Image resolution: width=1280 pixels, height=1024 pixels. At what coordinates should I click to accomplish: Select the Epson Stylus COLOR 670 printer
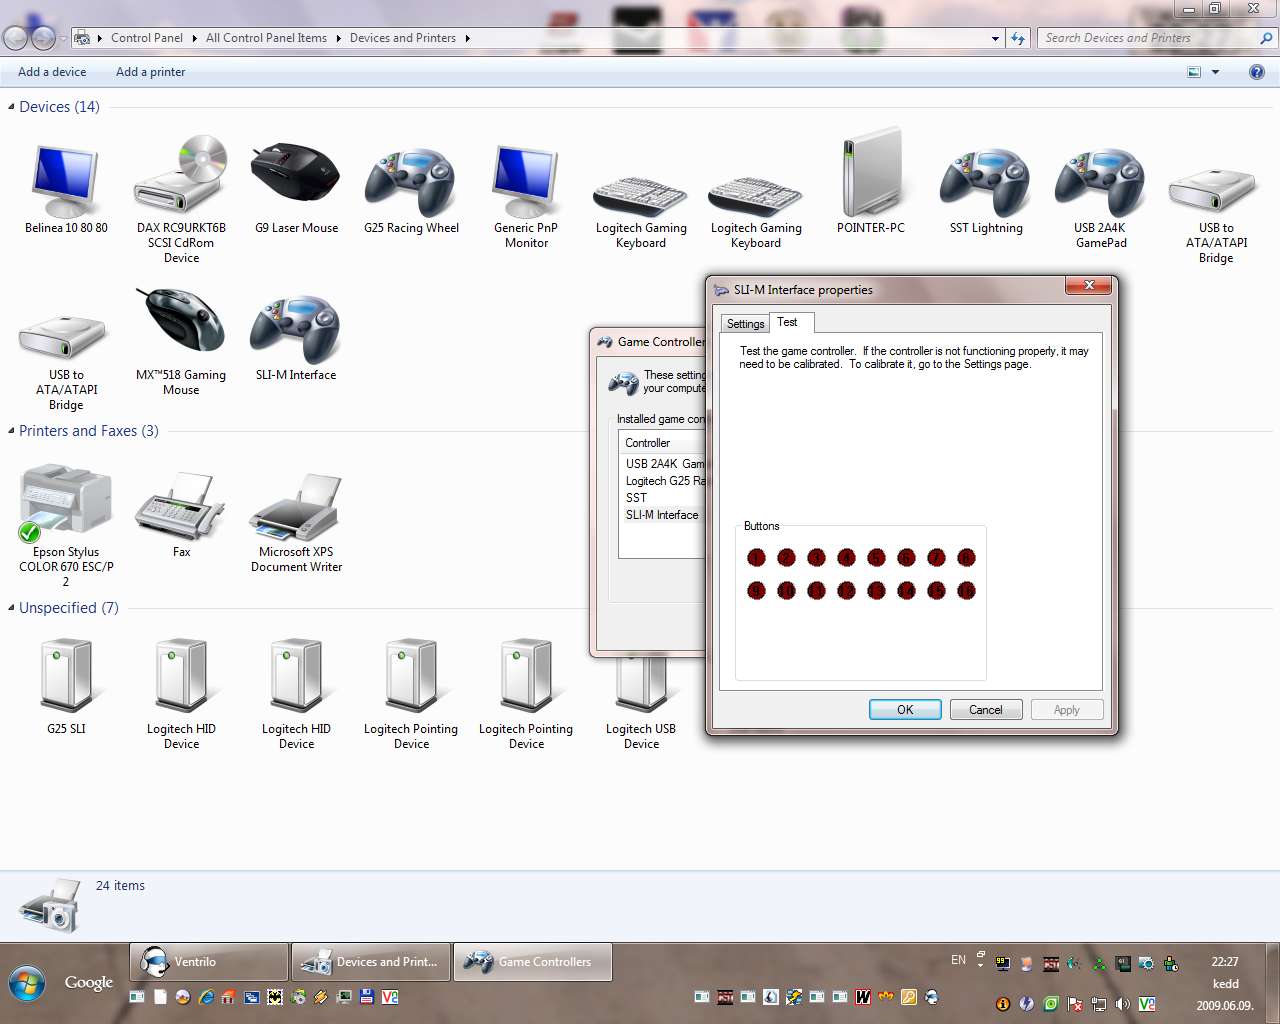(x=66, y=502)
